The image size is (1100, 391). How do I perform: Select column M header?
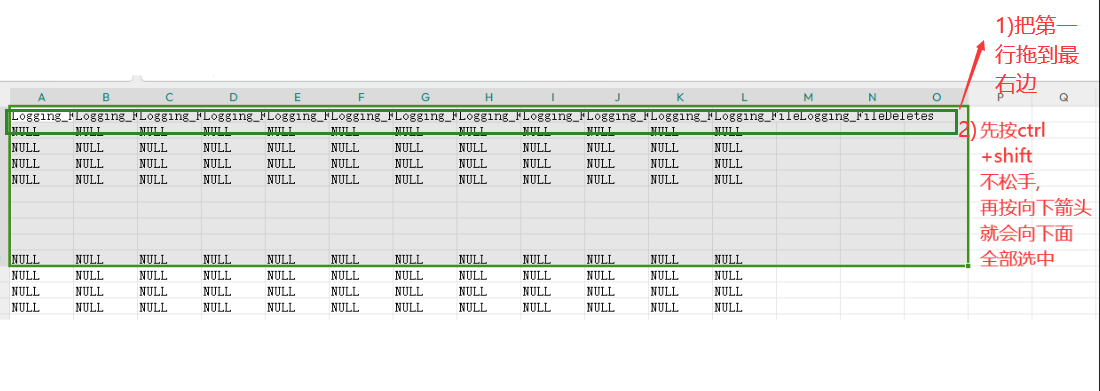pos(808,97)
